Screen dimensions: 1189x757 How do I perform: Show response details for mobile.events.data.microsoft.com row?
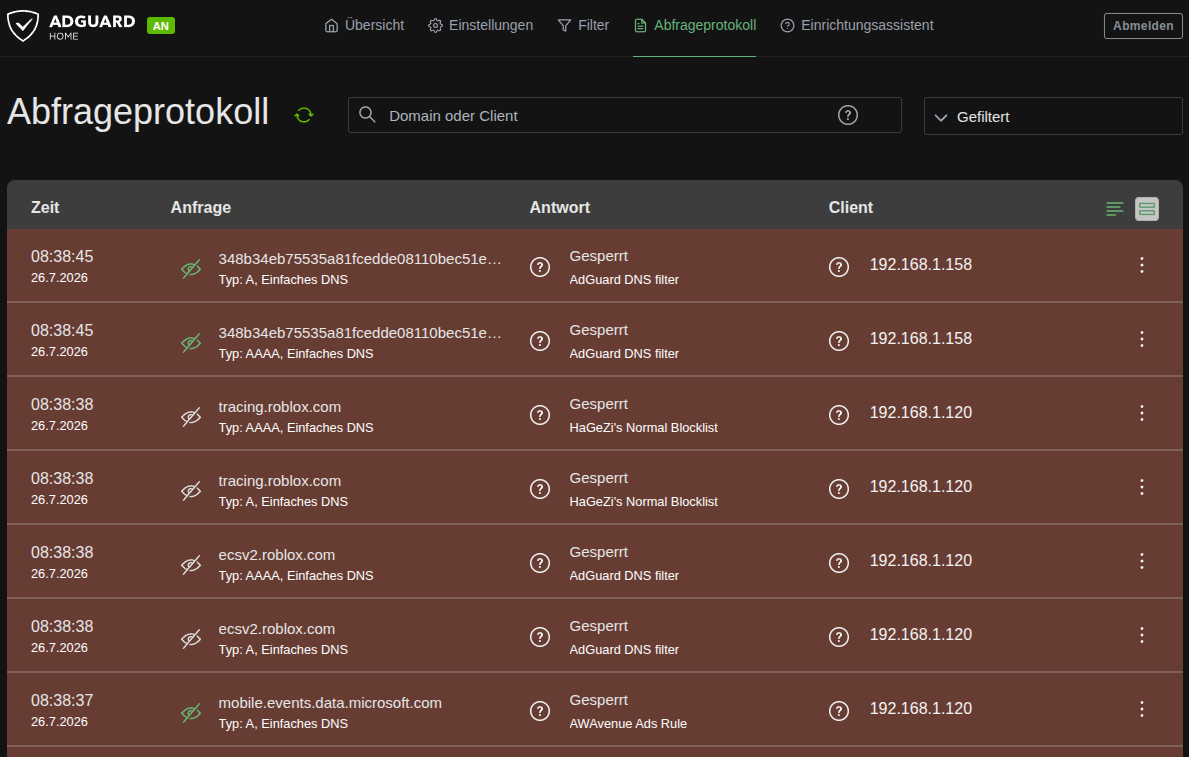click(540, 711)
